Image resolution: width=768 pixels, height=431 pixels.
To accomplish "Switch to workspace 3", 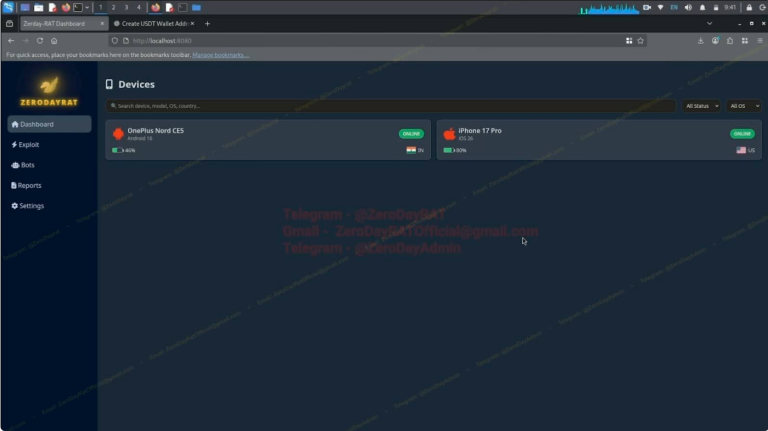I will click(x=126, y=7).
